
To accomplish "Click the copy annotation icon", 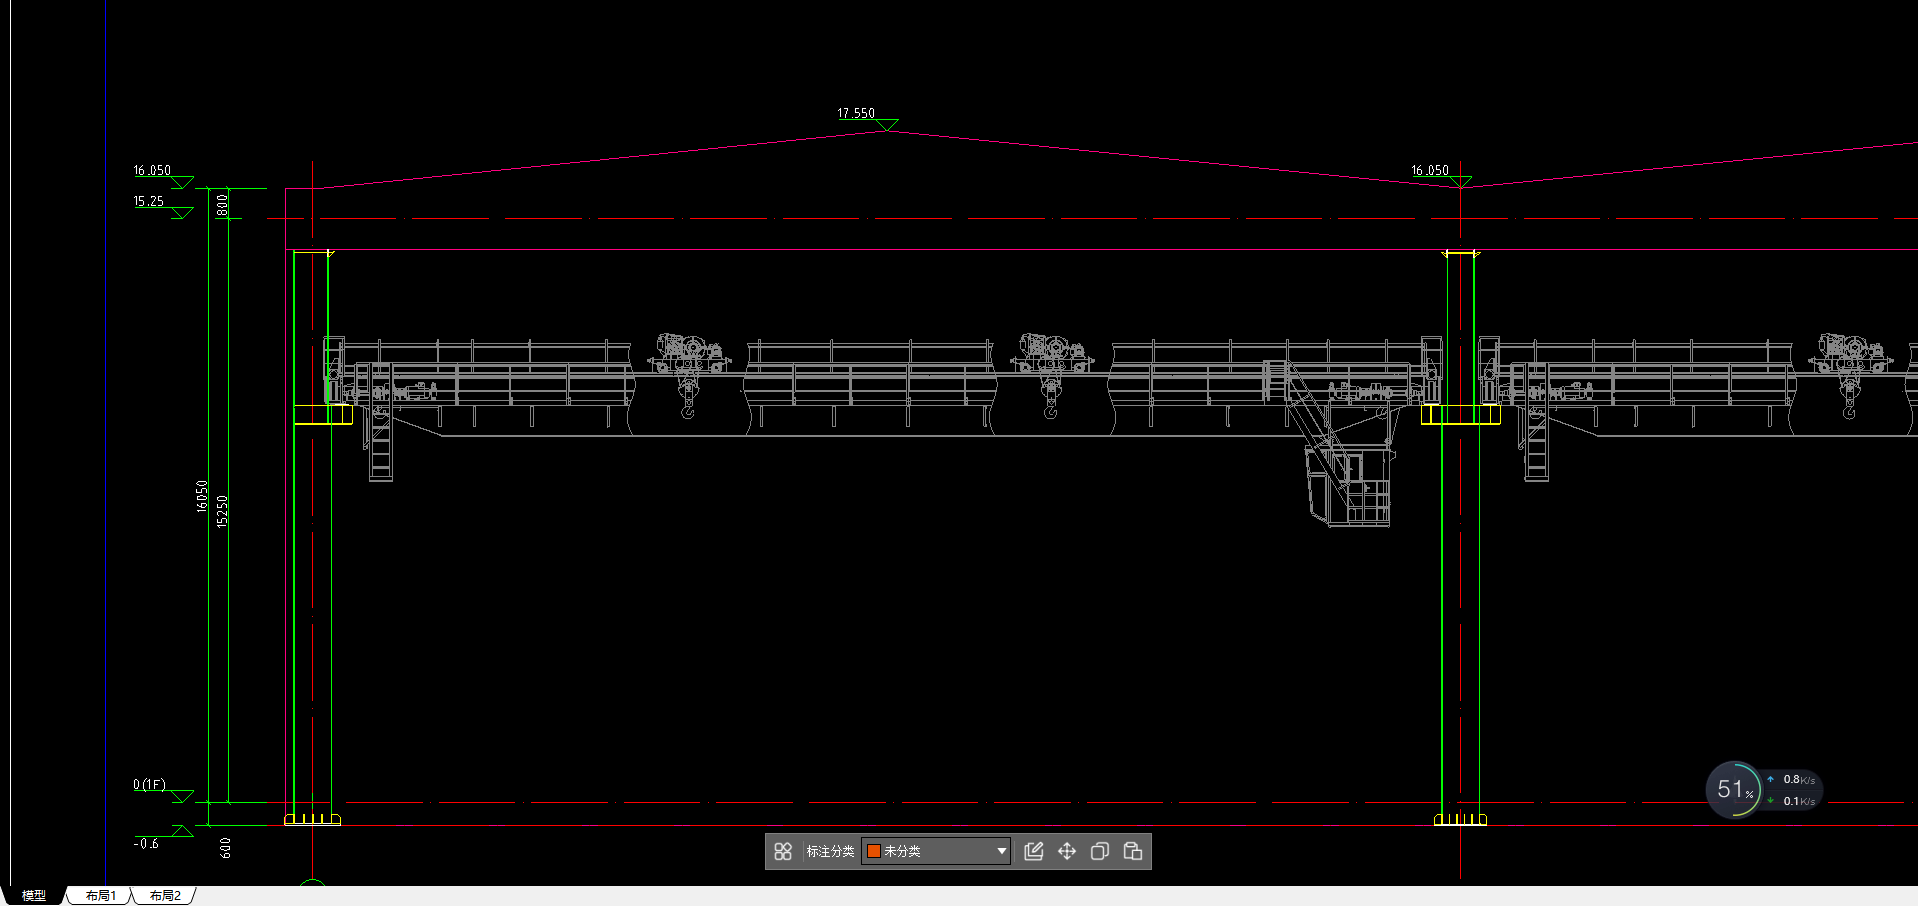I will coord(1100,851).
